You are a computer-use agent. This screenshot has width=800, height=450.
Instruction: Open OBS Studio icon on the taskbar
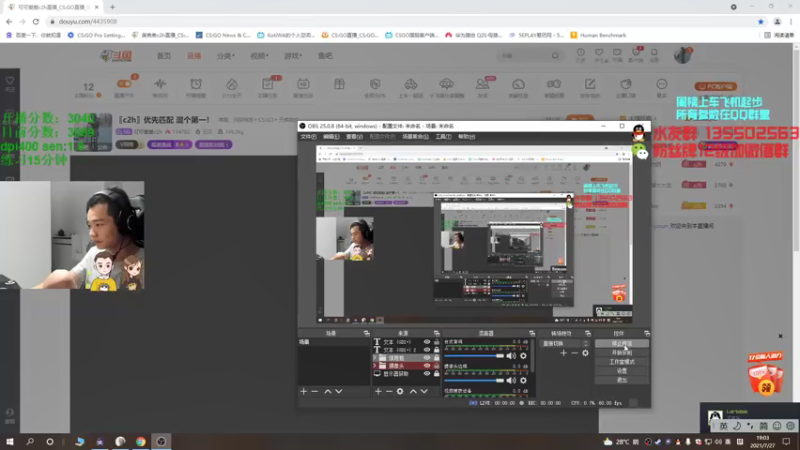pos(161,441)
